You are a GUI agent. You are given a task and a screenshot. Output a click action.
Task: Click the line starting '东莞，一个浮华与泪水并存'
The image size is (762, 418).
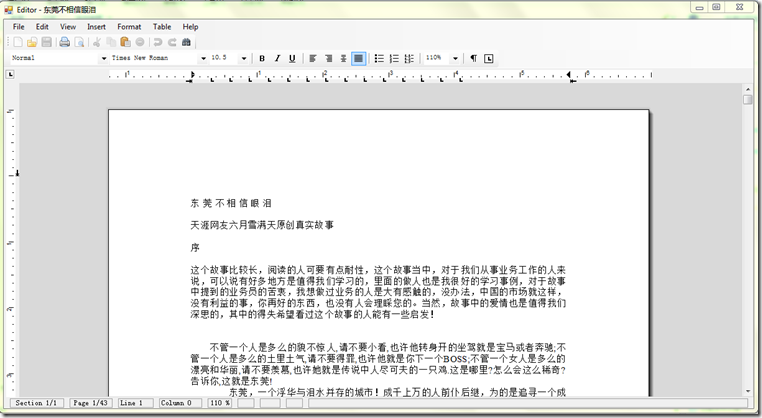click(x=397, y=392)
